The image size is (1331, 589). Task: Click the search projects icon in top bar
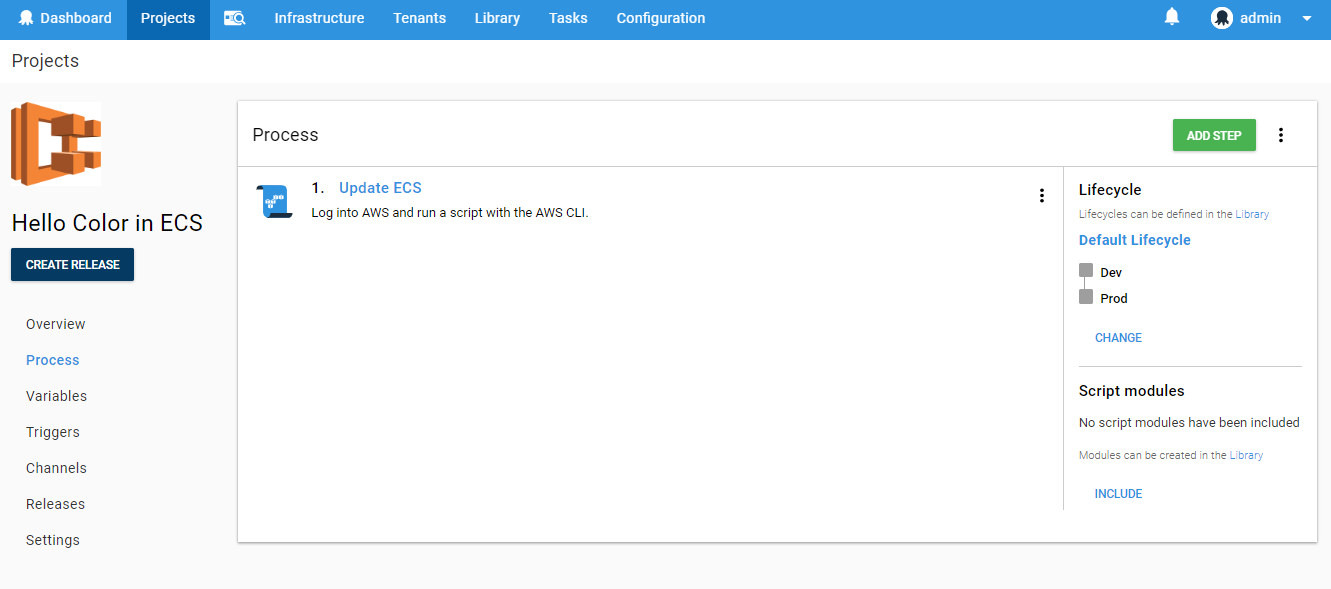point(234,18)
